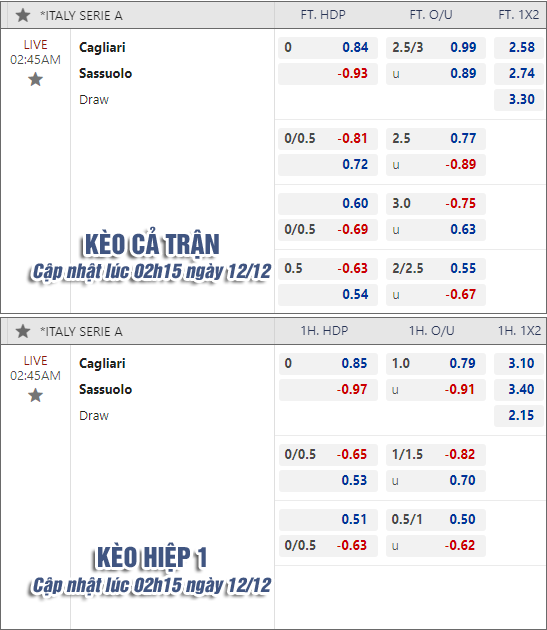Open the Cagliari team name in the full-time table
This screenshot has height=630, width=547.
[x=102, y=47]
